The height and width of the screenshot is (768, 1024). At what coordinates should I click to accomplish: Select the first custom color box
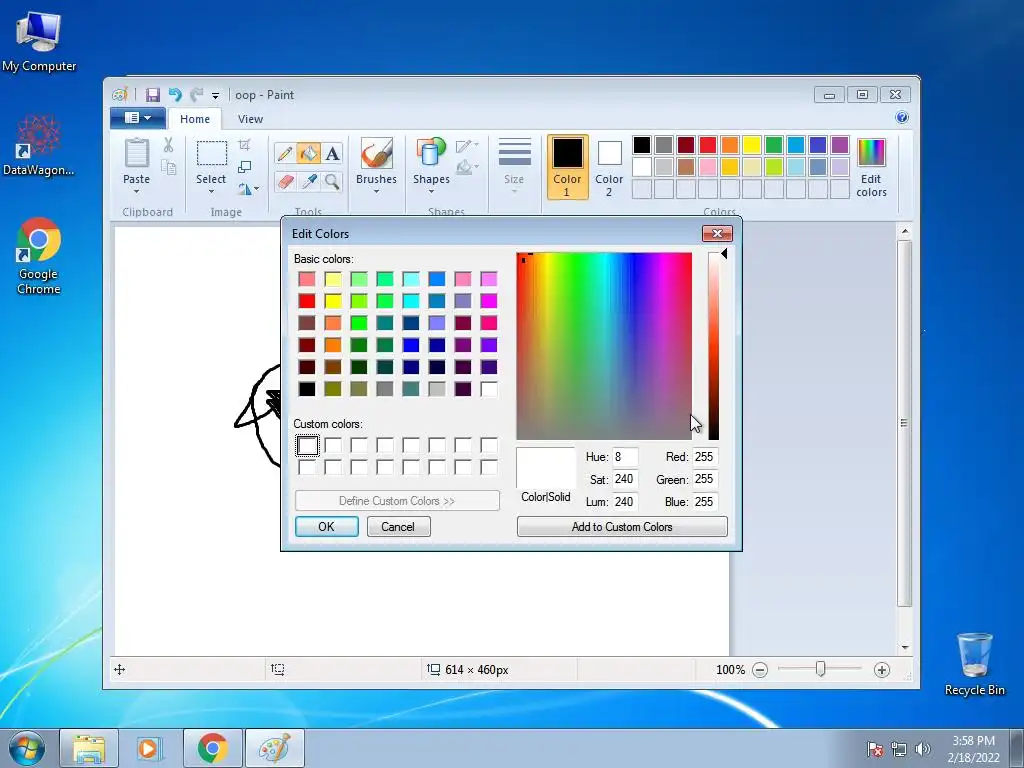coord(307,445)
